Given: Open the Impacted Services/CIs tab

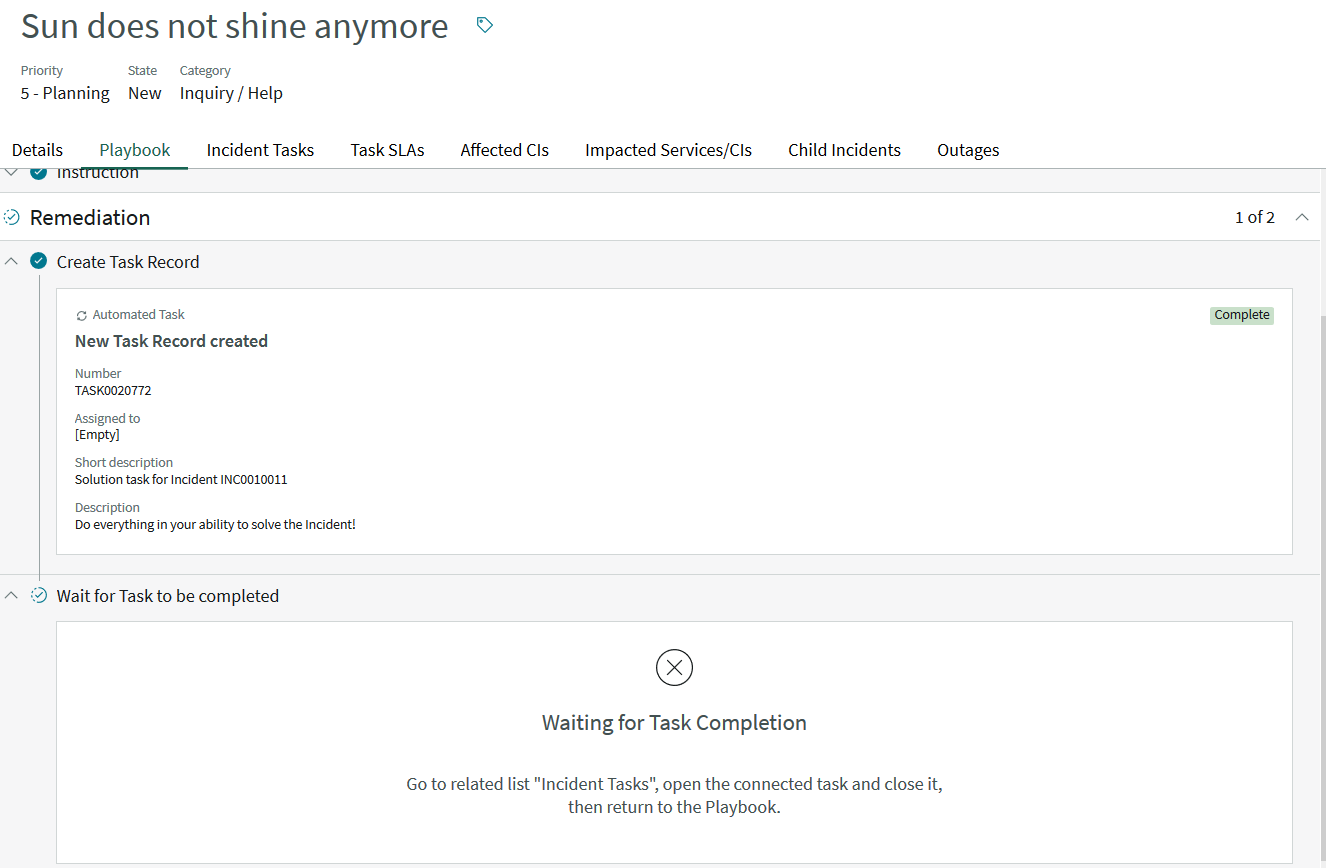Looking at the screenshot, I should click(x=668, y=150).
